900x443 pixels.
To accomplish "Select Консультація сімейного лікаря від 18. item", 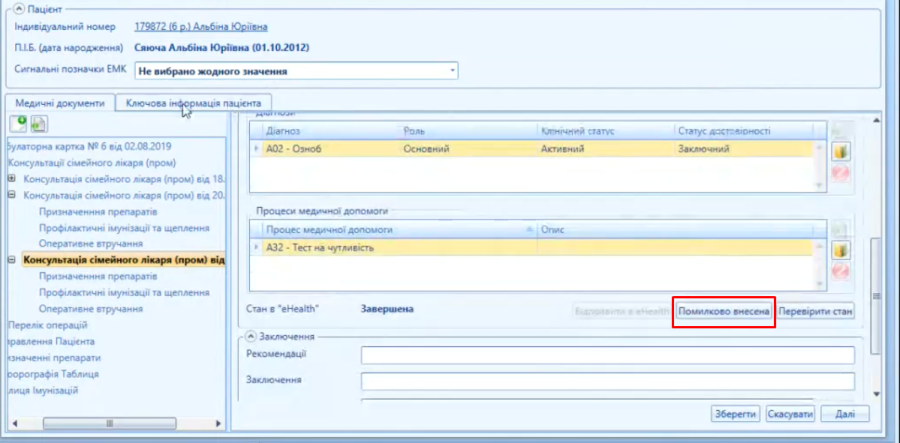I will tap(124, 179).
